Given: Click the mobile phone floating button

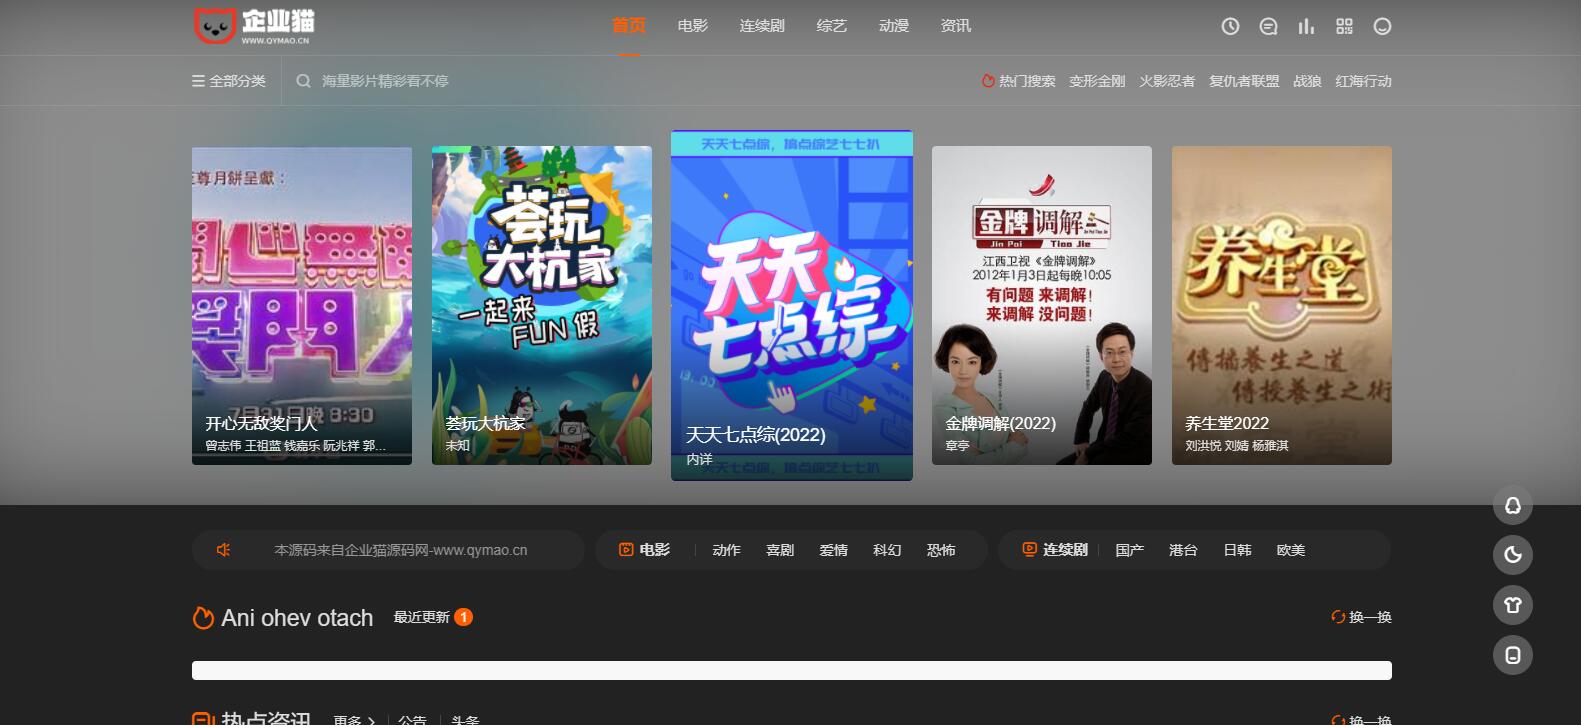Looking at the screenshot, I should [1513, 655].
